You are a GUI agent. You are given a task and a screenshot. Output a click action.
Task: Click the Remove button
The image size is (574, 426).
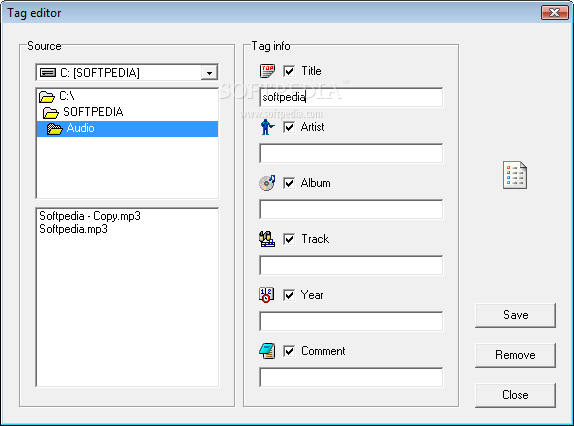515,355
